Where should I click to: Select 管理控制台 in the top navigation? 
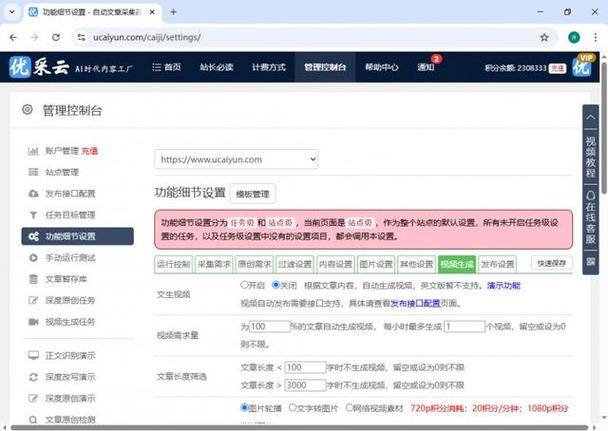tap(325, 67)
